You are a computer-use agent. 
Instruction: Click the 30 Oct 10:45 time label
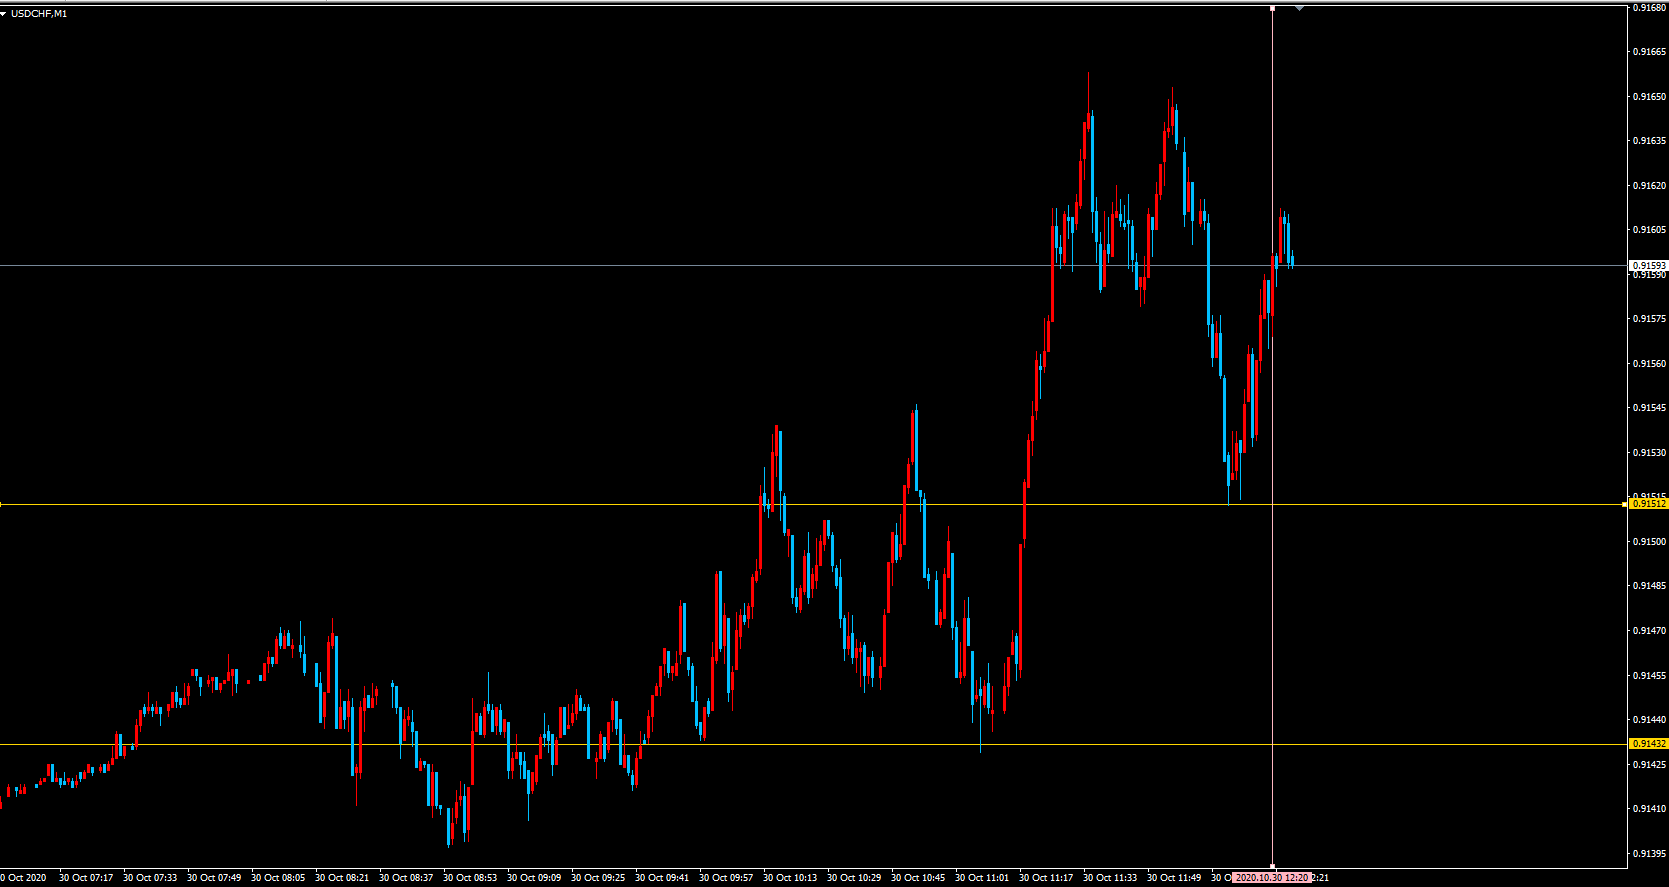(918, 878)
